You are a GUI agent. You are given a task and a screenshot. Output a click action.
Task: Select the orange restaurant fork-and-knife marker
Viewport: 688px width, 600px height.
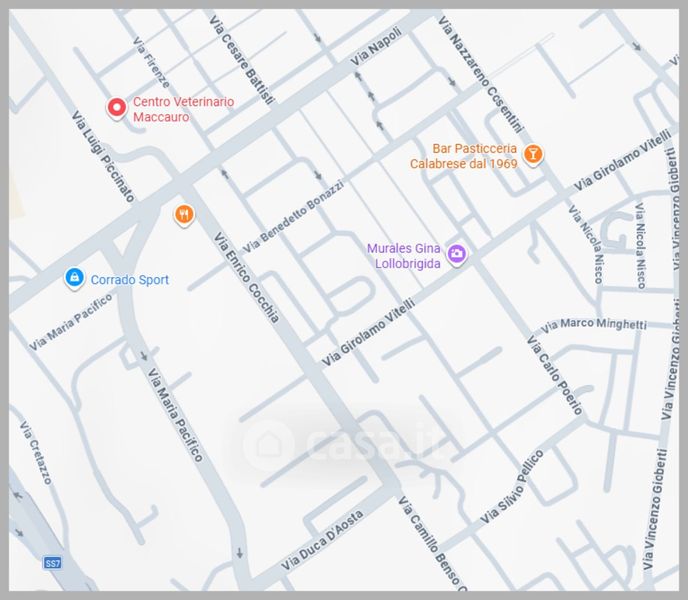point(182,214)
